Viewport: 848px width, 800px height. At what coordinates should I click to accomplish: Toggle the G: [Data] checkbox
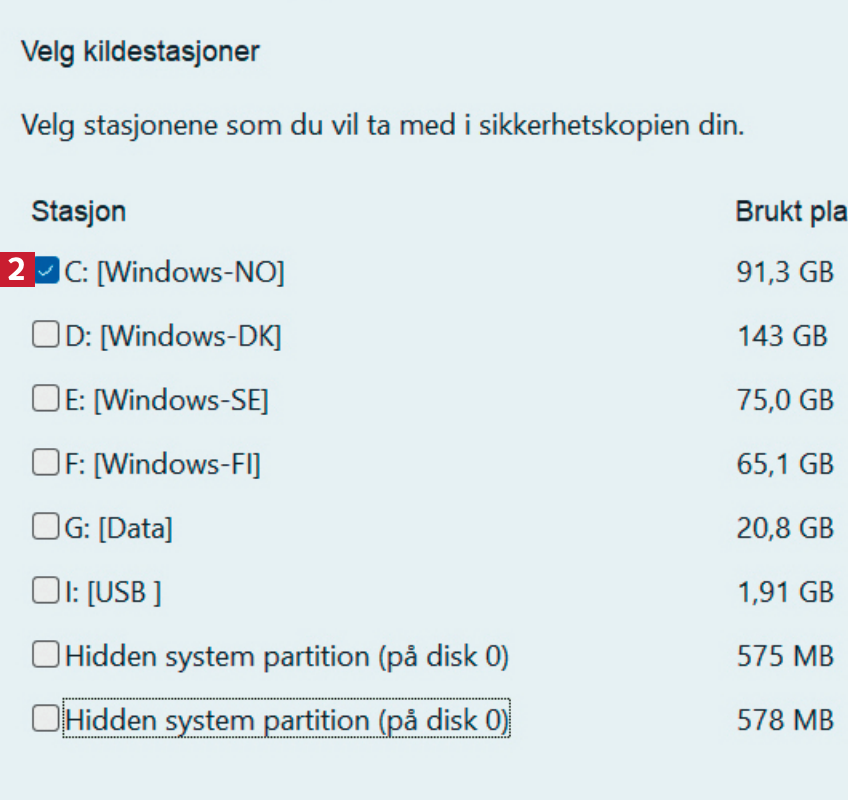pyautogui.click(x=45, y=526)
